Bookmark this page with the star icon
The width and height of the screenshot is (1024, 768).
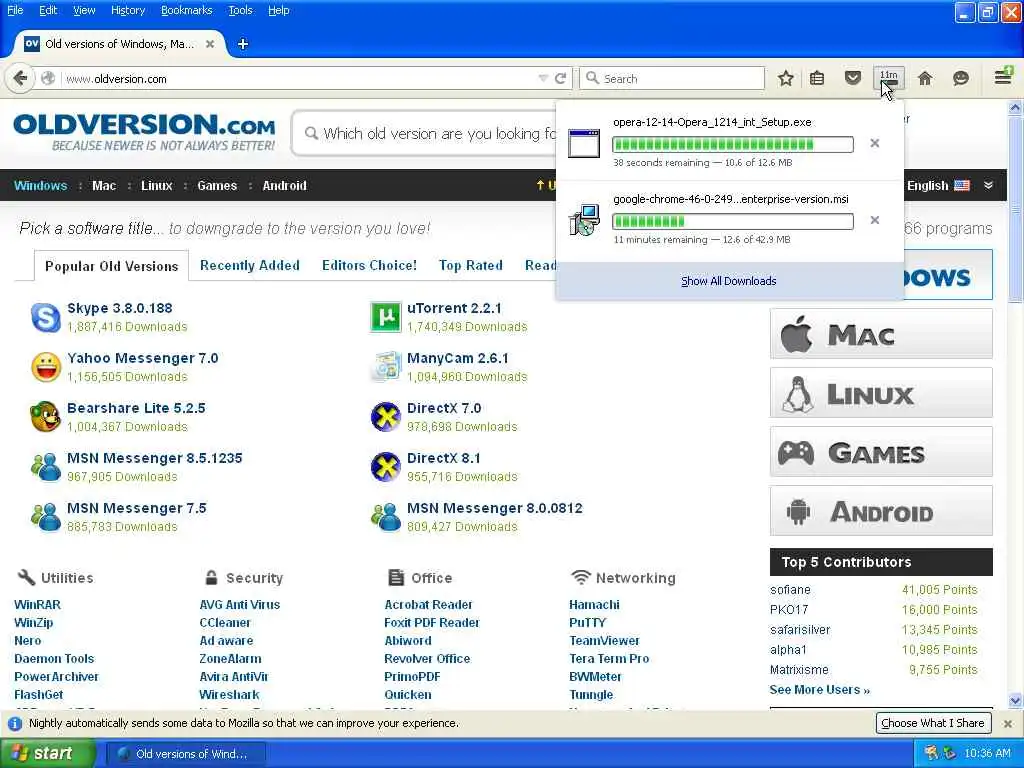(786, 78)
